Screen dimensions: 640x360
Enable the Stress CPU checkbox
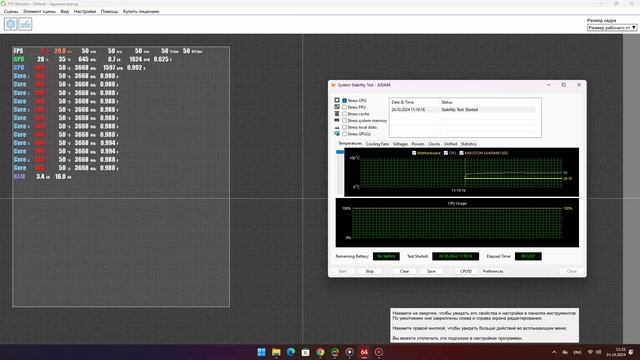pyautogui.click(x=344, y=100)
